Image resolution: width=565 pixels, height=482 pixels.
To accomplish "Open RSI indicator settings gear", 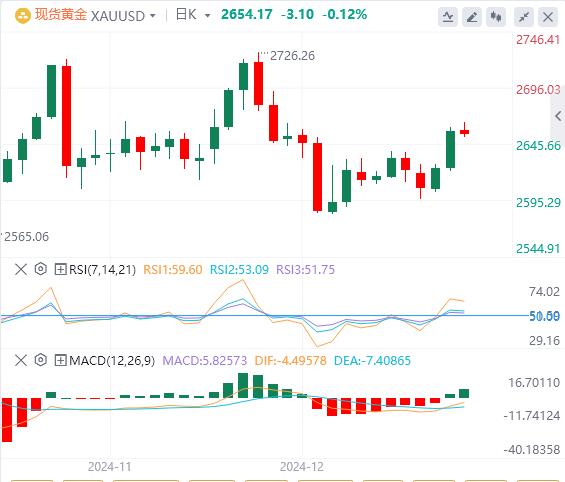I will click(41, 269).
